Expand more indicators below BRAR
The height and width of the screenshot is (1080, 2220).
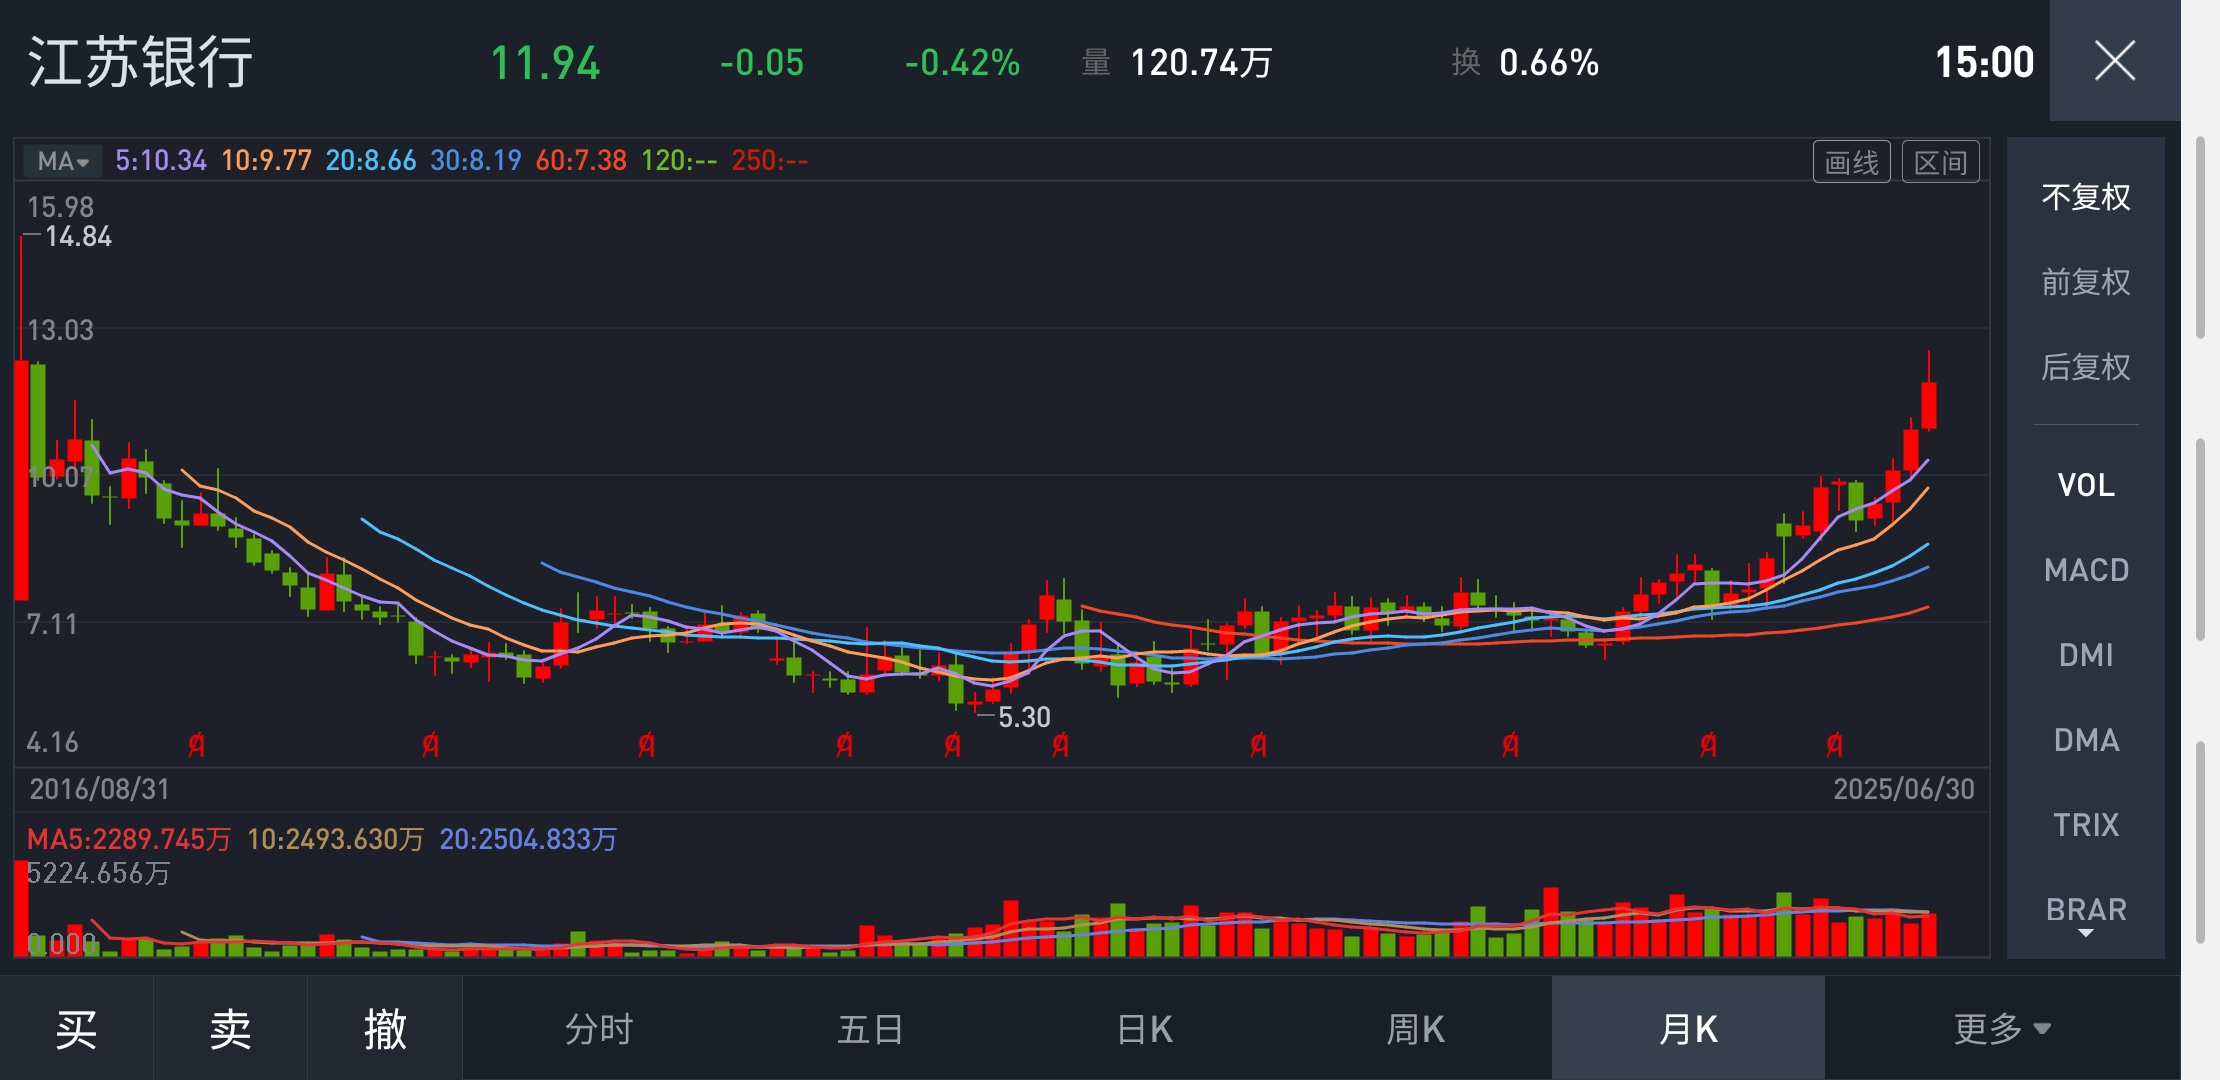point(2086,933)
